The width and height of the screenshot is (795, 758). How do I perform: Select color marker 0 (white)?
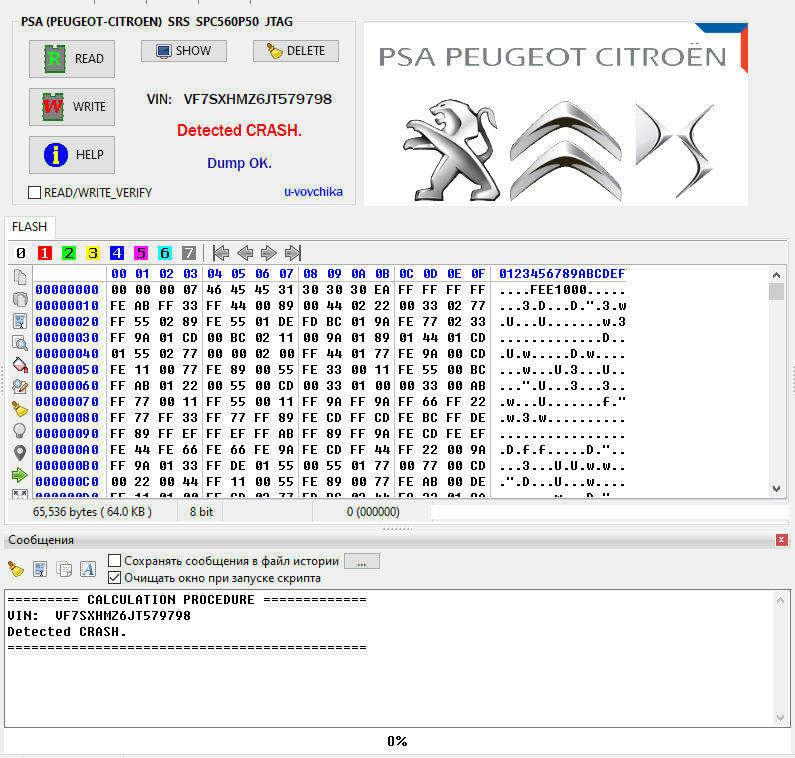[21, 252]
